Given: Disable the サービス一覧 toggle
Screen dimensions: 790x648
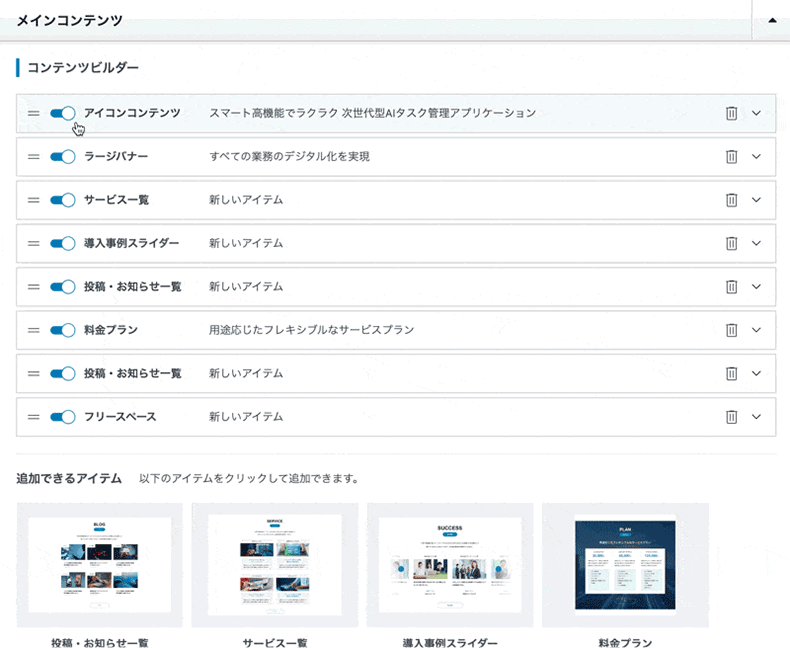Looking at the screenshot, I should pos(63,200).
